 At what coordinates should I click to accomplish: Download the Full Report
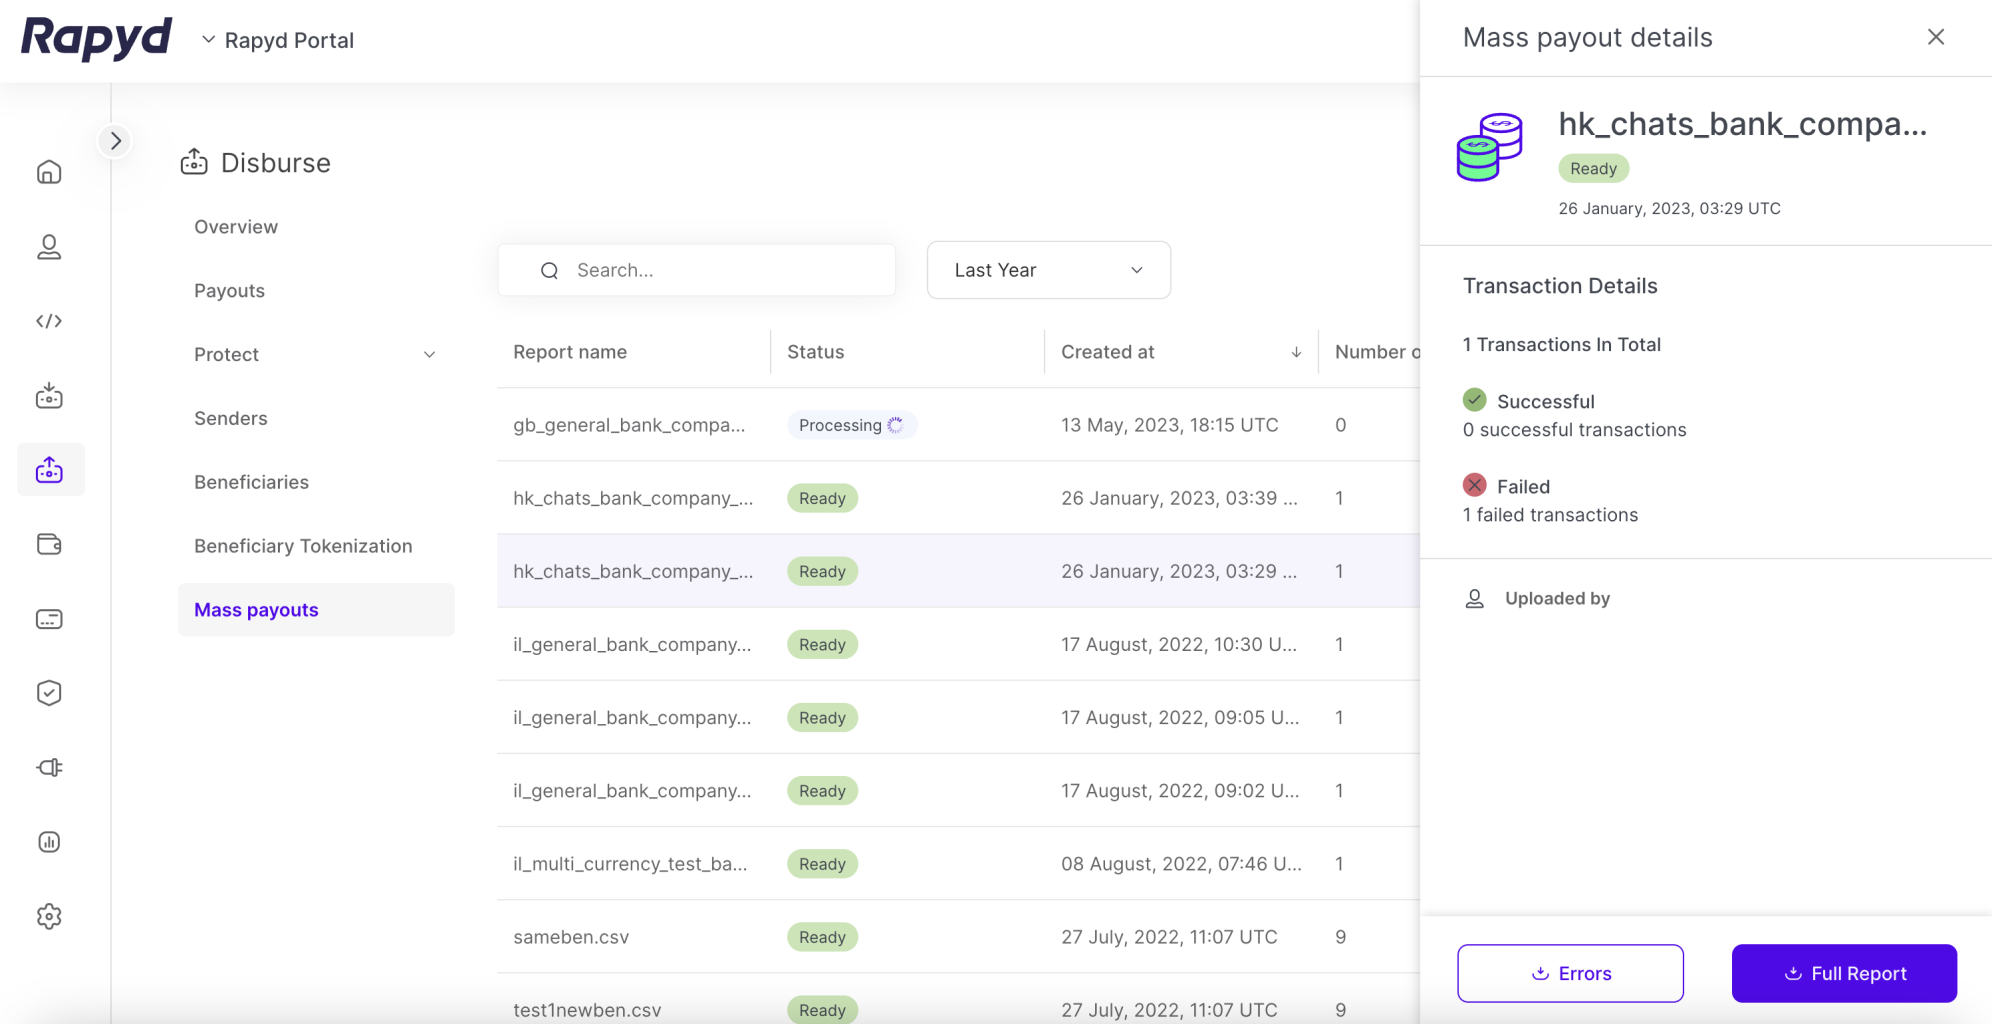(x=1844, y=973)
